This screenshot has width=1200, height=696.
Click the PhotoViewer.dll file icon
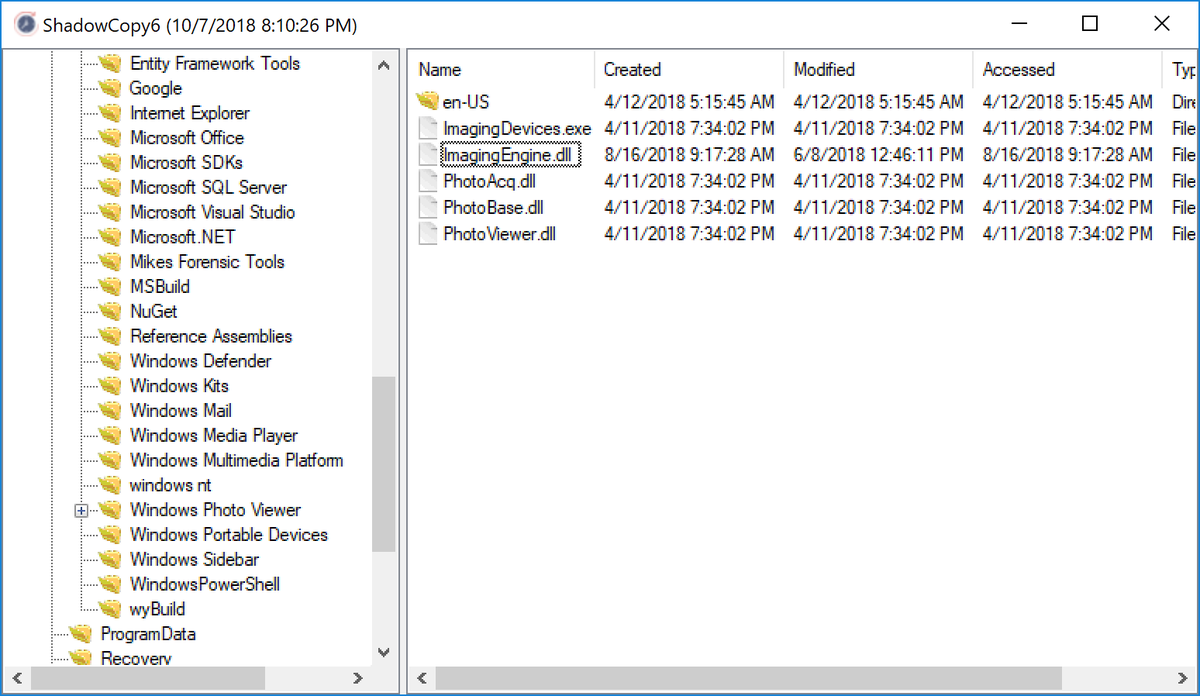coord(426,233)
